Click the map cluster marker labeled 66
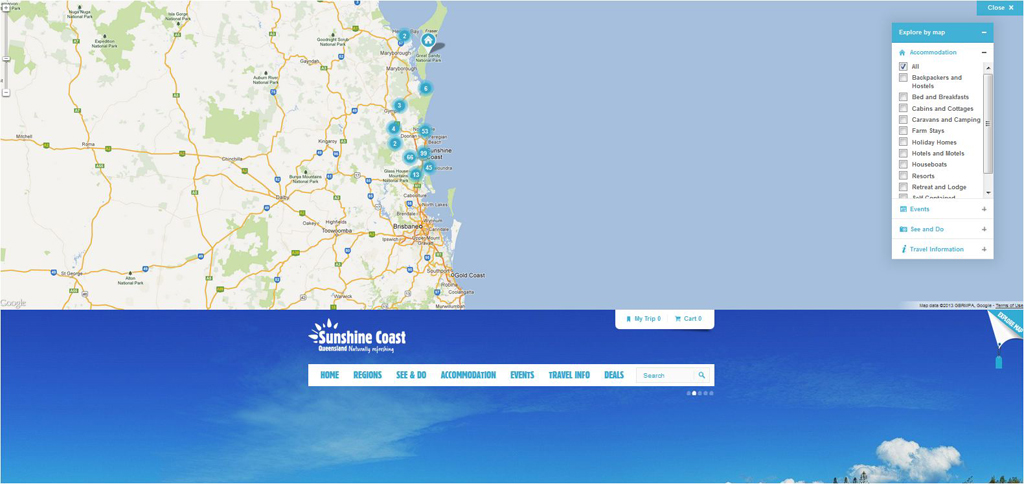Viewport: 1024px width, 484px height. tap(410, 157)
